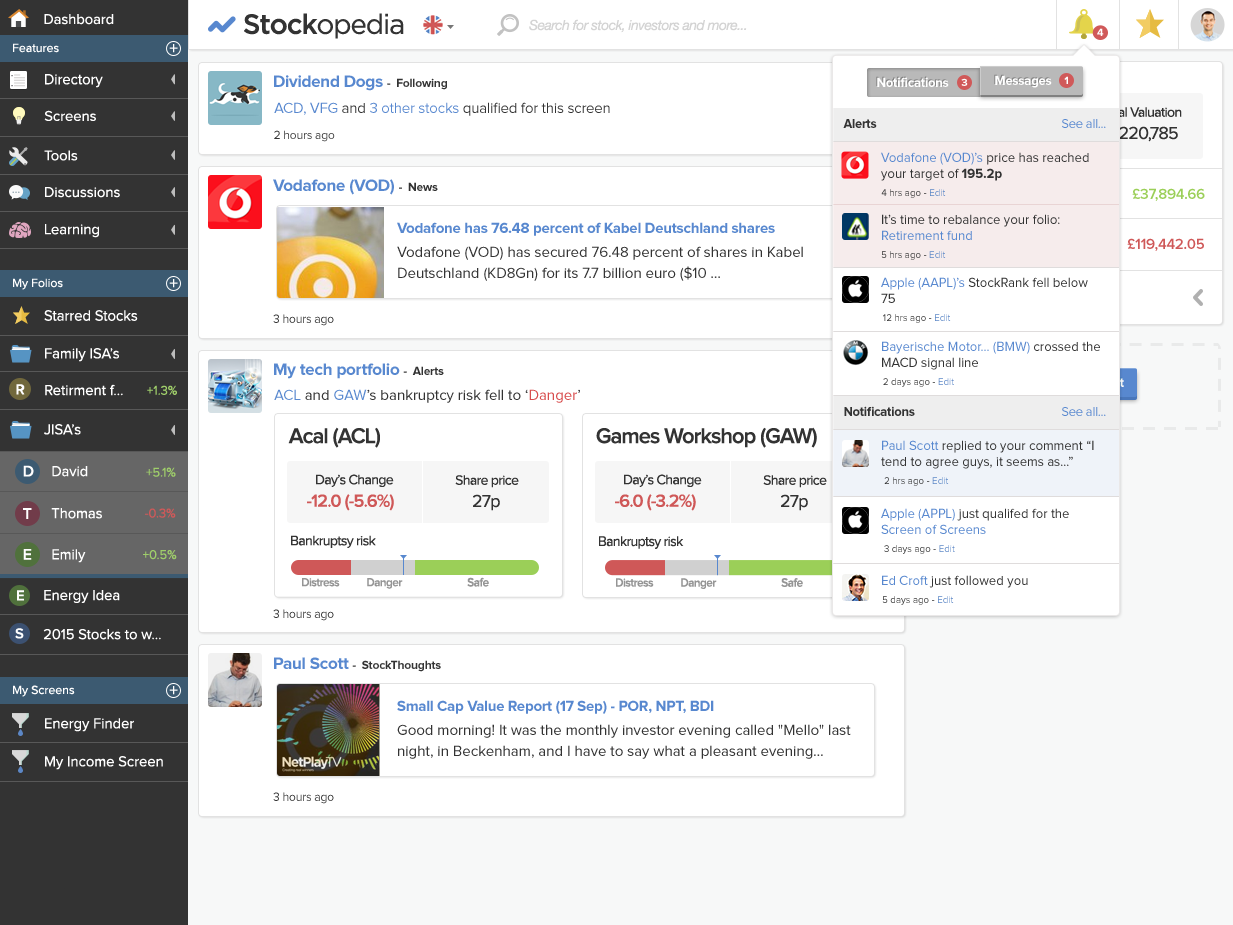
Task: Click the left chevron on the valuation panel
Action: 1198,297
